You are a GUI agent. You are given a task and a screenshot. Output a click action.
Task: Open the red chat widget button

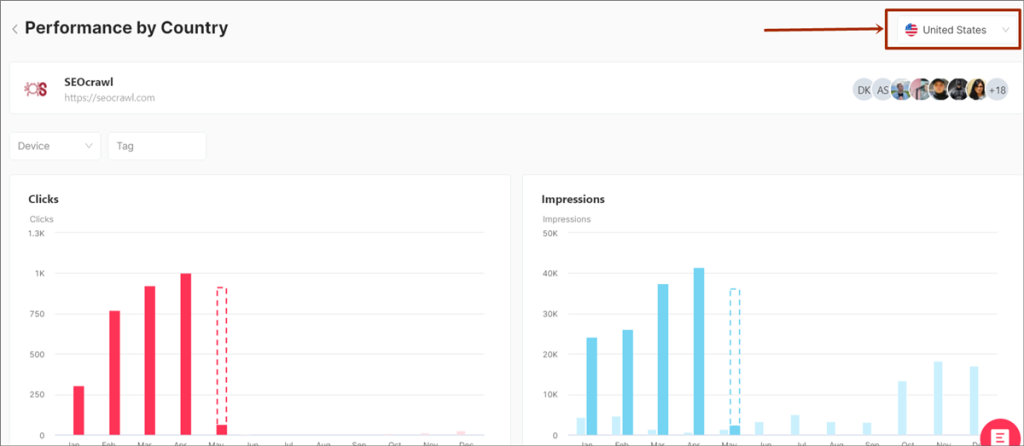(x=1001, y=435)
